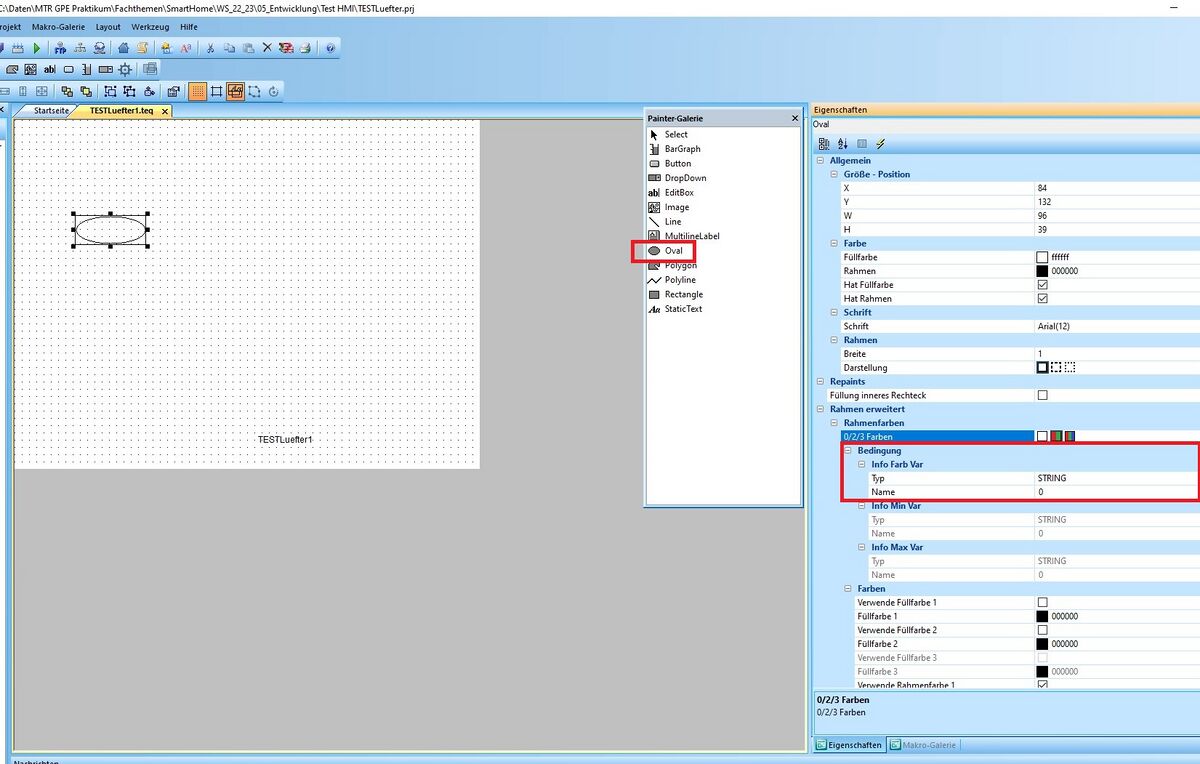1200x764 pixels.
Task: Click the blue Help question mark icon
Action: tap(331, 48)
